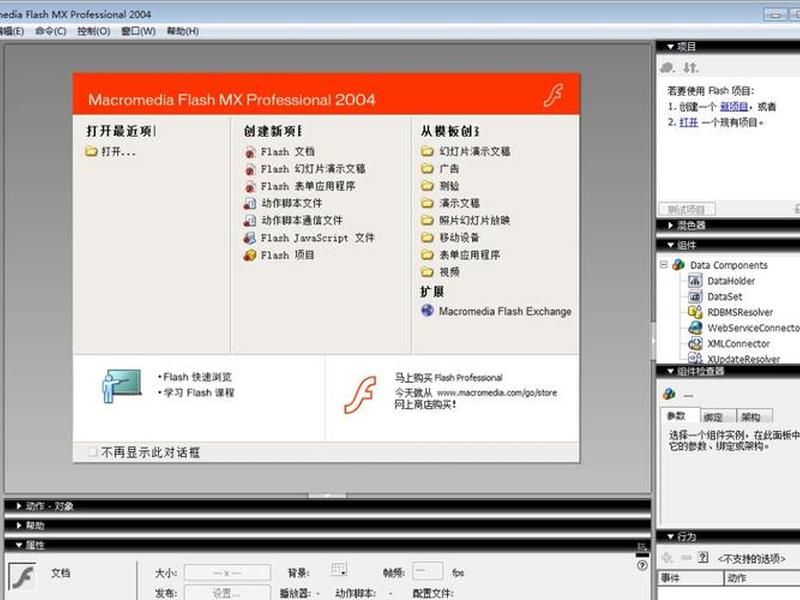Click the 事件 column header
The image size is (800, 600).
pos(691,578)
